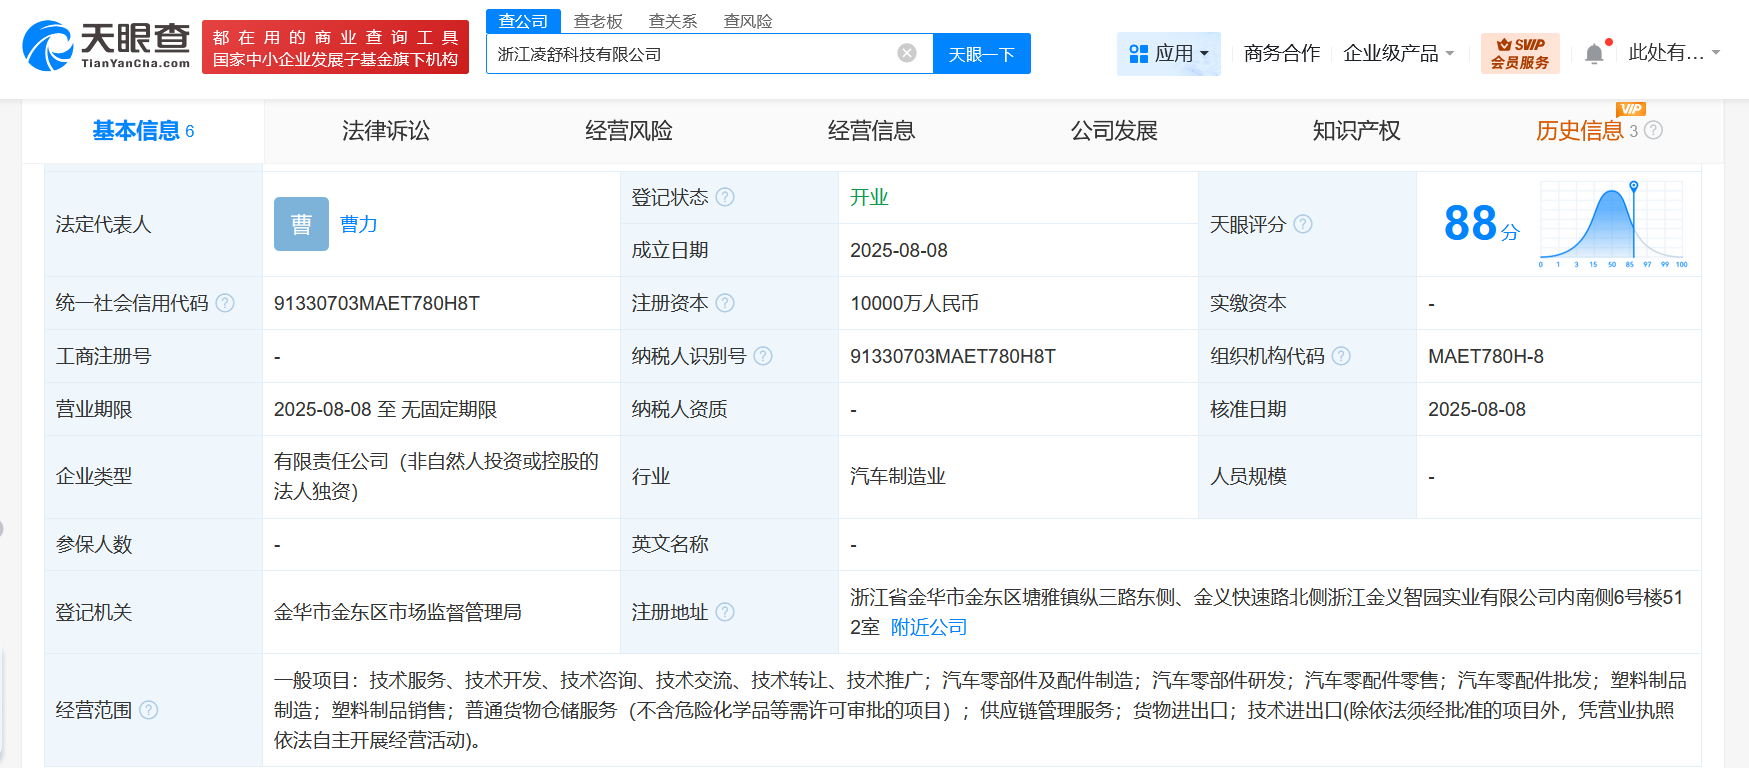Open the SVIP member service badge

coord(1520,53)
